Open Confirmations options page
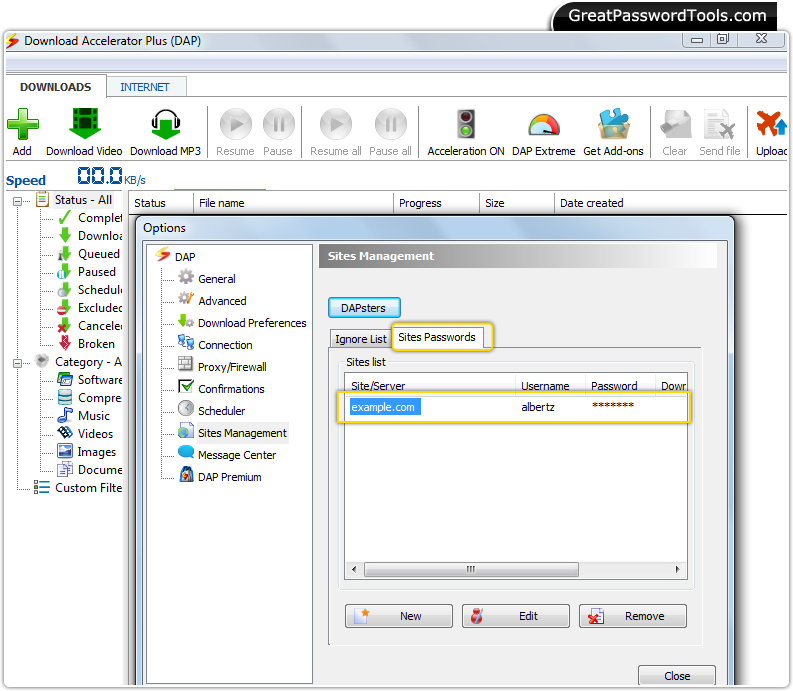Viewport: 793px width, 691px height. pyautogui.click(x=222, y=389)
